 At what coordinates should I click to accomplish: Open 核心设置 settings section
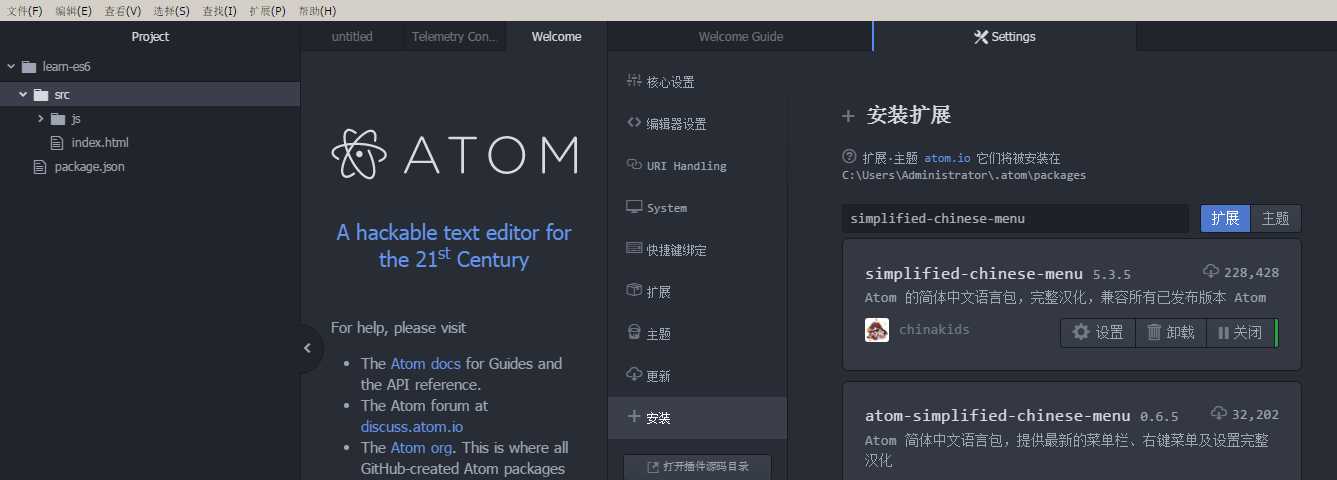697,82
